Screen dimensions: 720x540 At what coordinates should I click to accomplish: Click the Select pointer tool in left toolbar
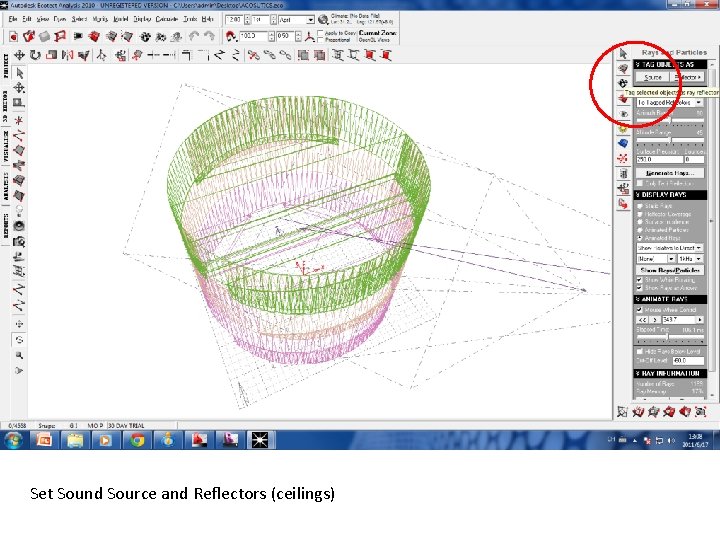pos(19,73)
